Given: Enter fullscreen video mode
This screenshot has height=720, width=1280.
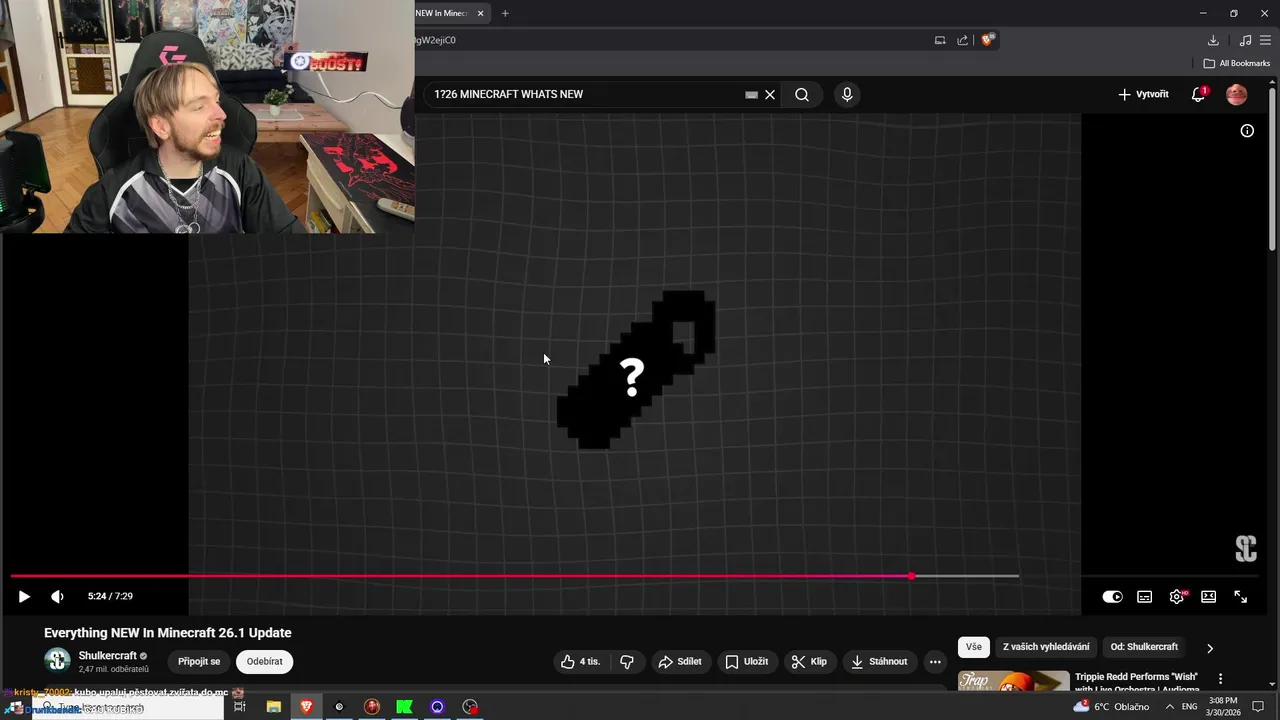Looking at the screenshot, I should click(x=1240, y=597).
